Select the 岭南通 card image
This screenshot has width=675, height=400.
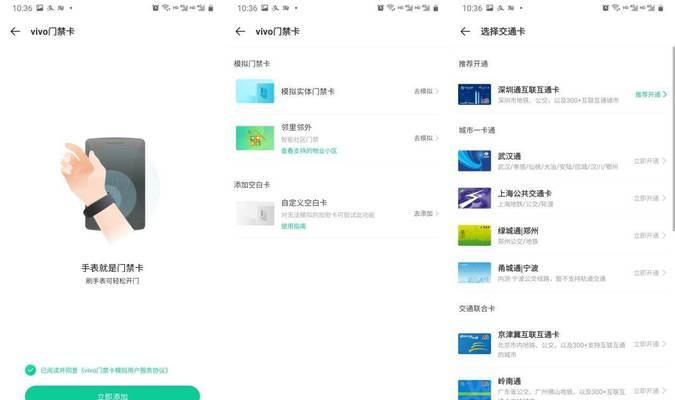474,390
